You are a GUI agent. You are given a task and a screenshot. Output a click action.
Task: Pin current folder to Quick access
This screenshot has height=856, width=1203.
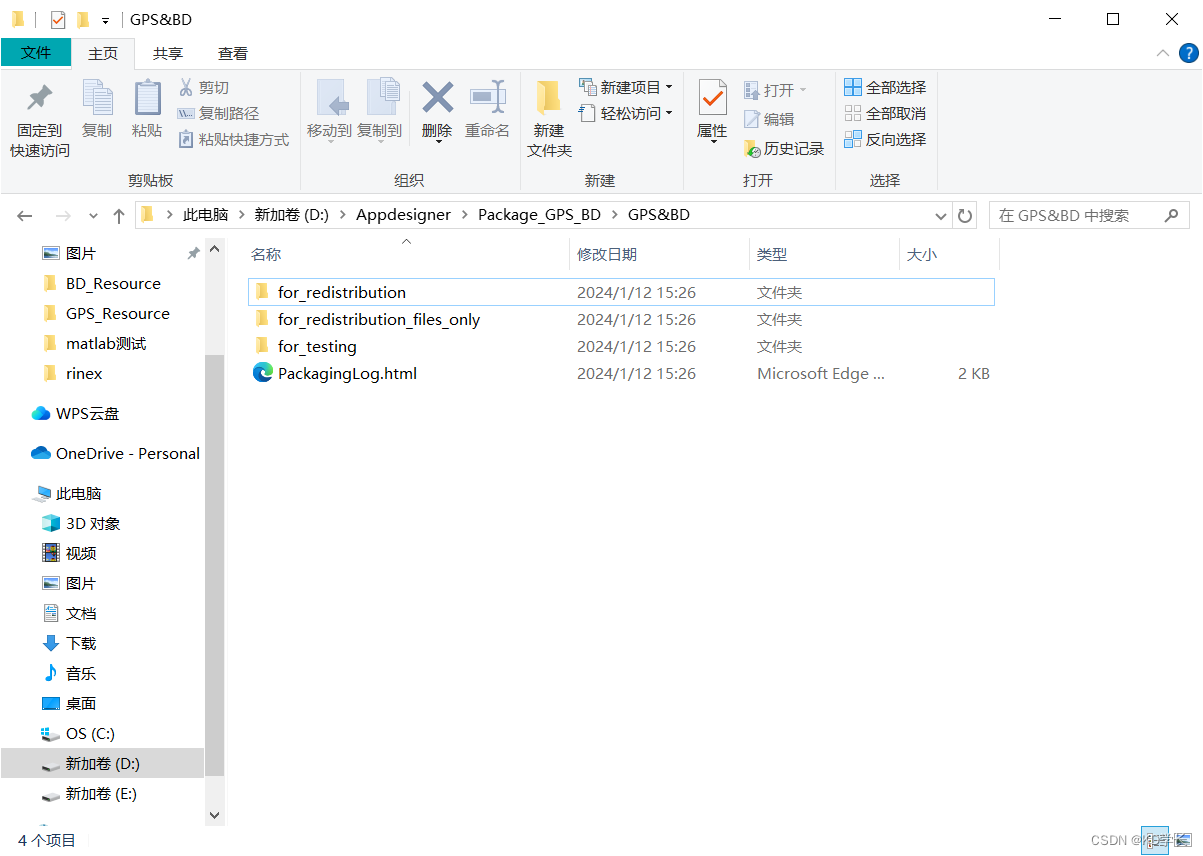tap(38, 115)
